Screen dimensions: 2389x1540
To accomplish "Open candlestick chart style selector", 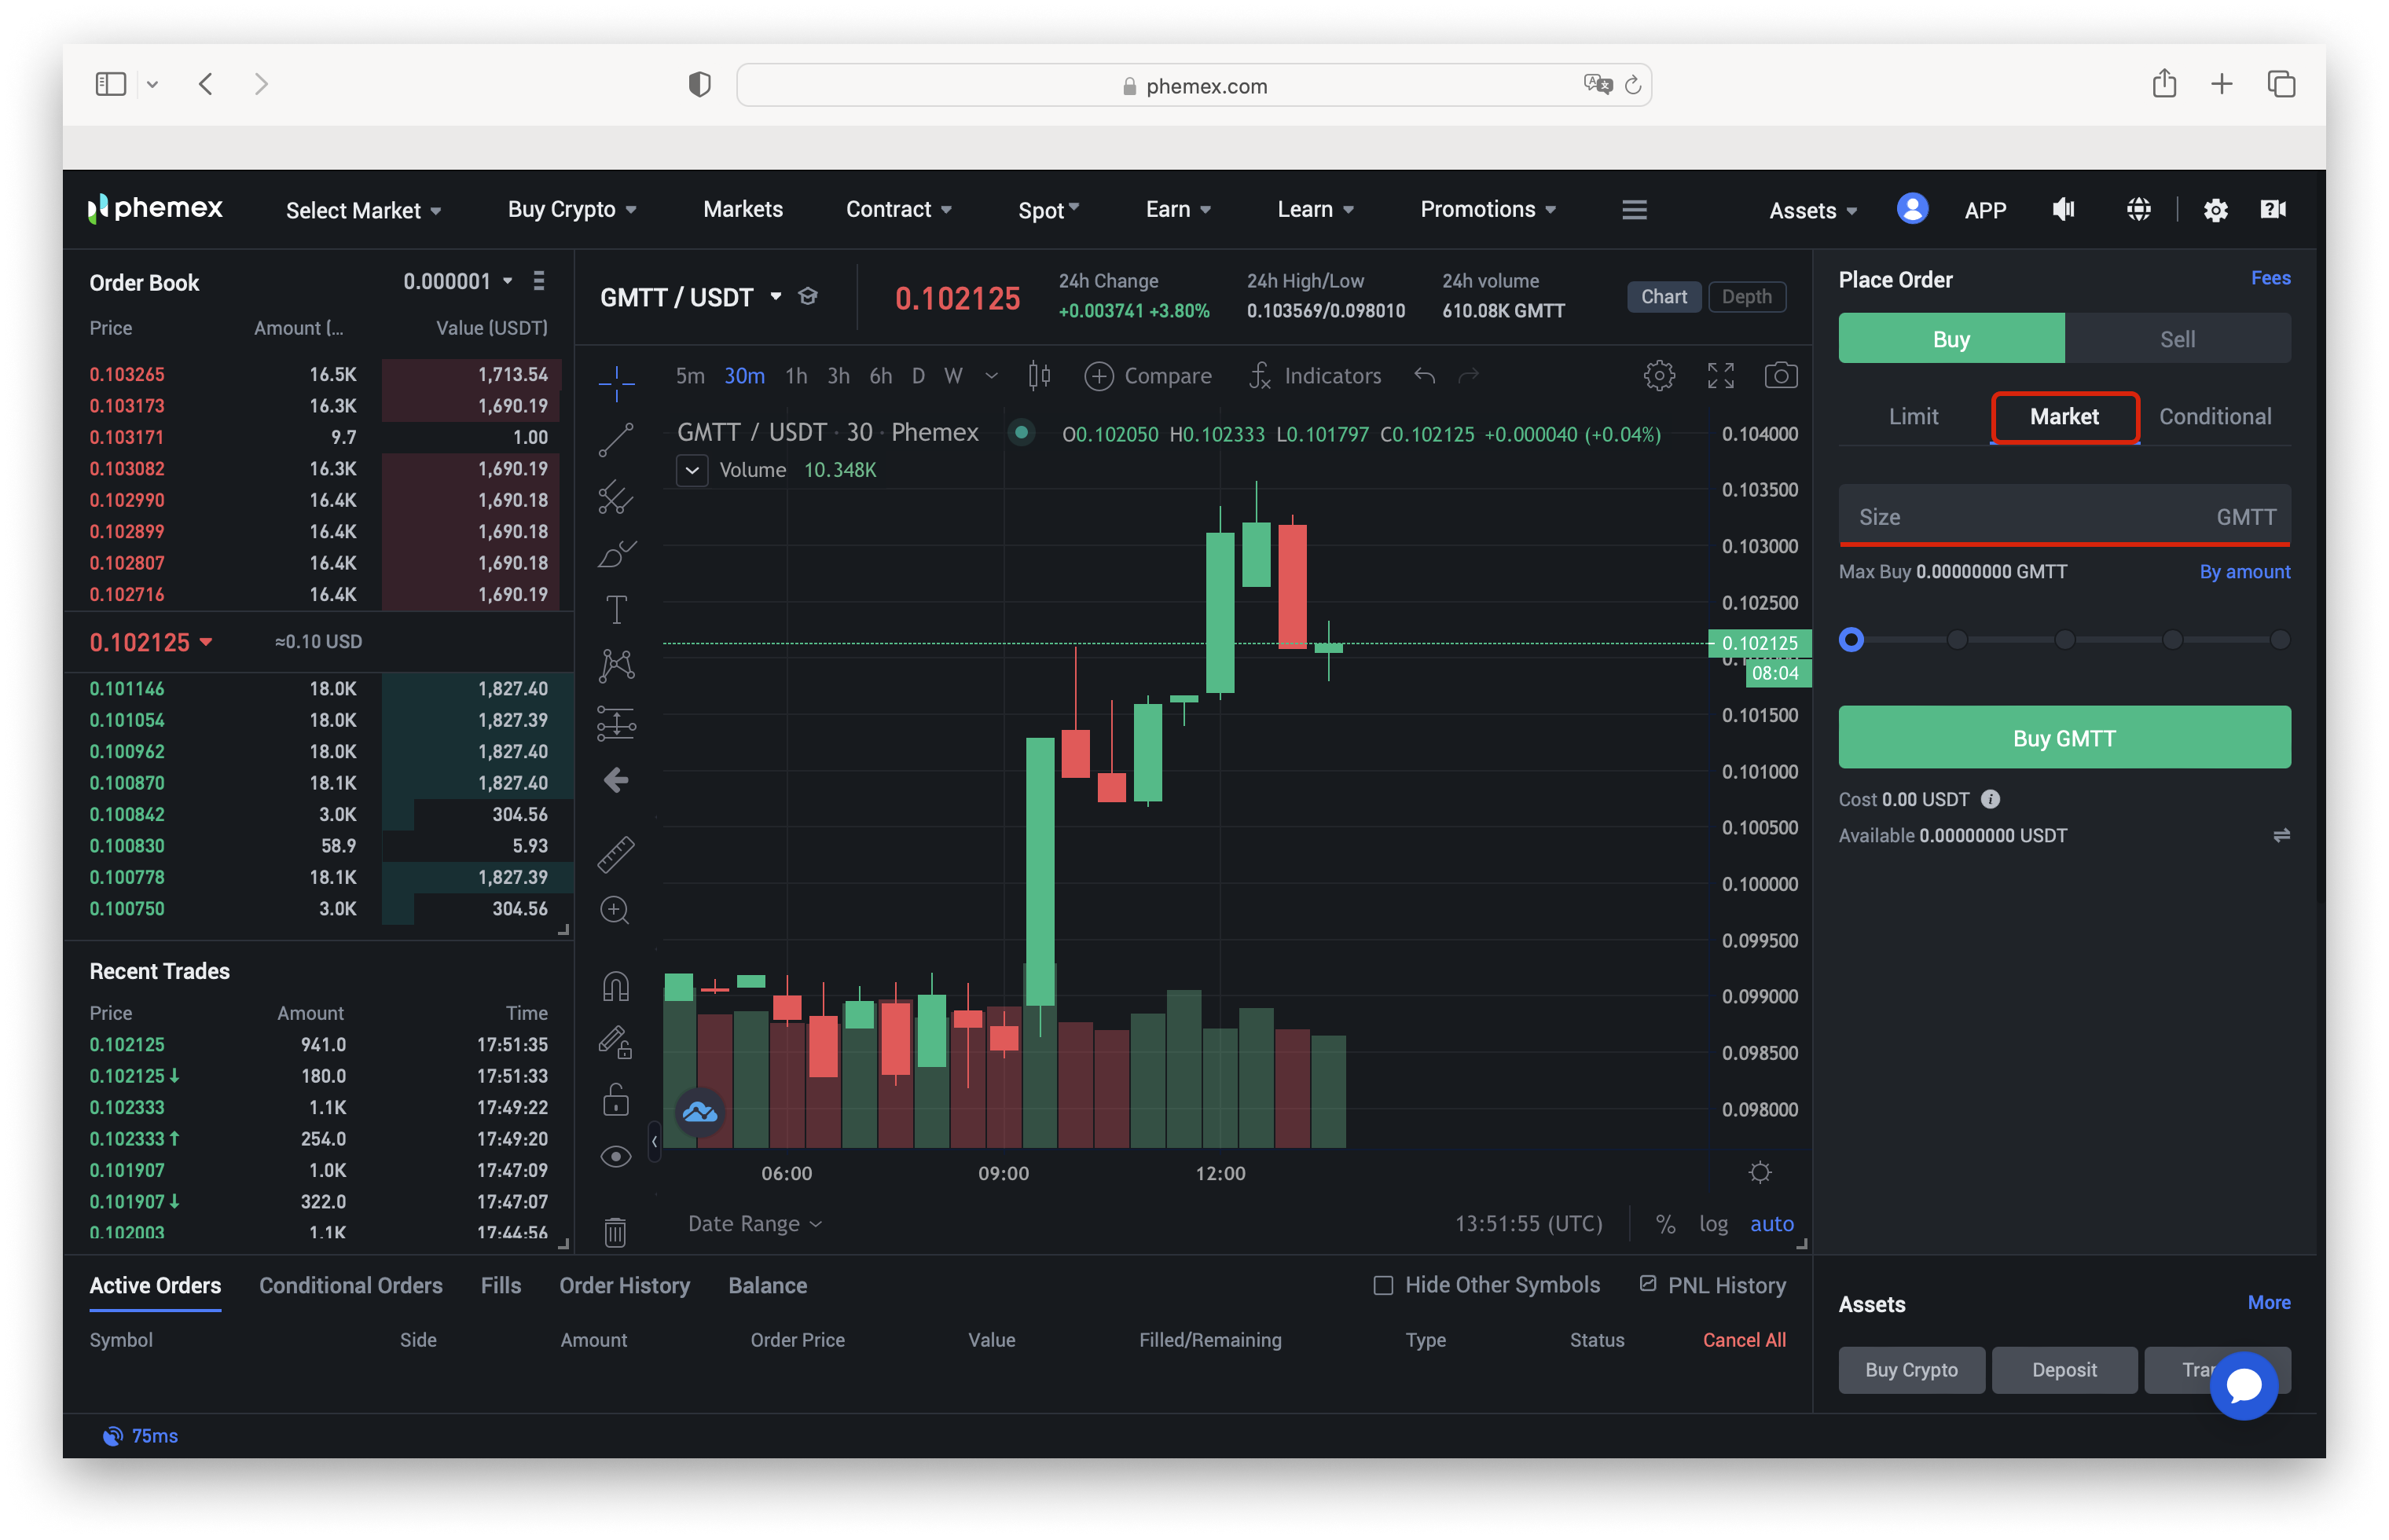I will 1040,376.
